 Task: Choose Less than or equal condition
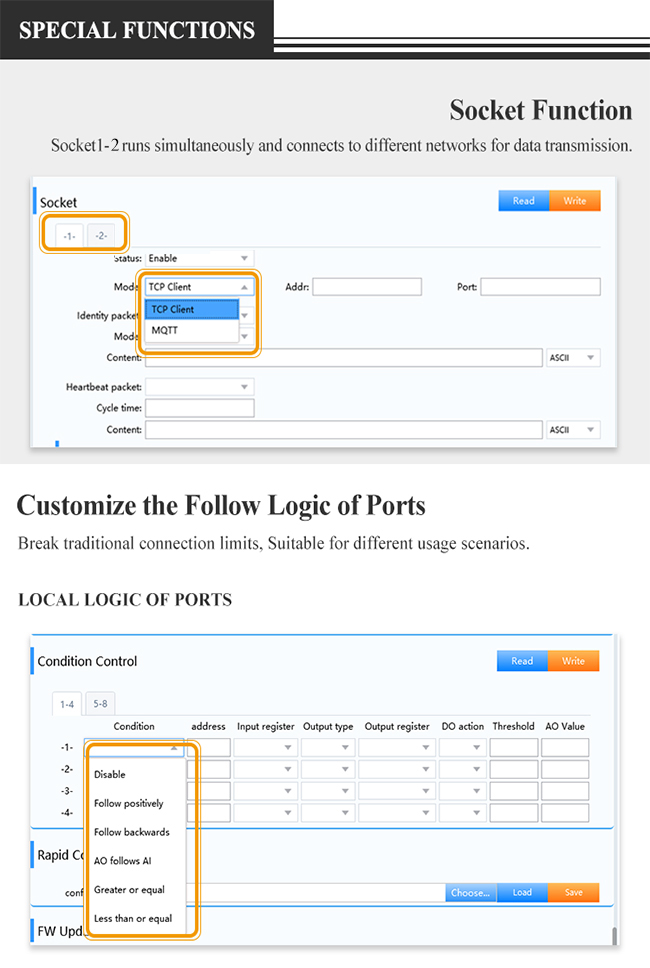point(133,919)
